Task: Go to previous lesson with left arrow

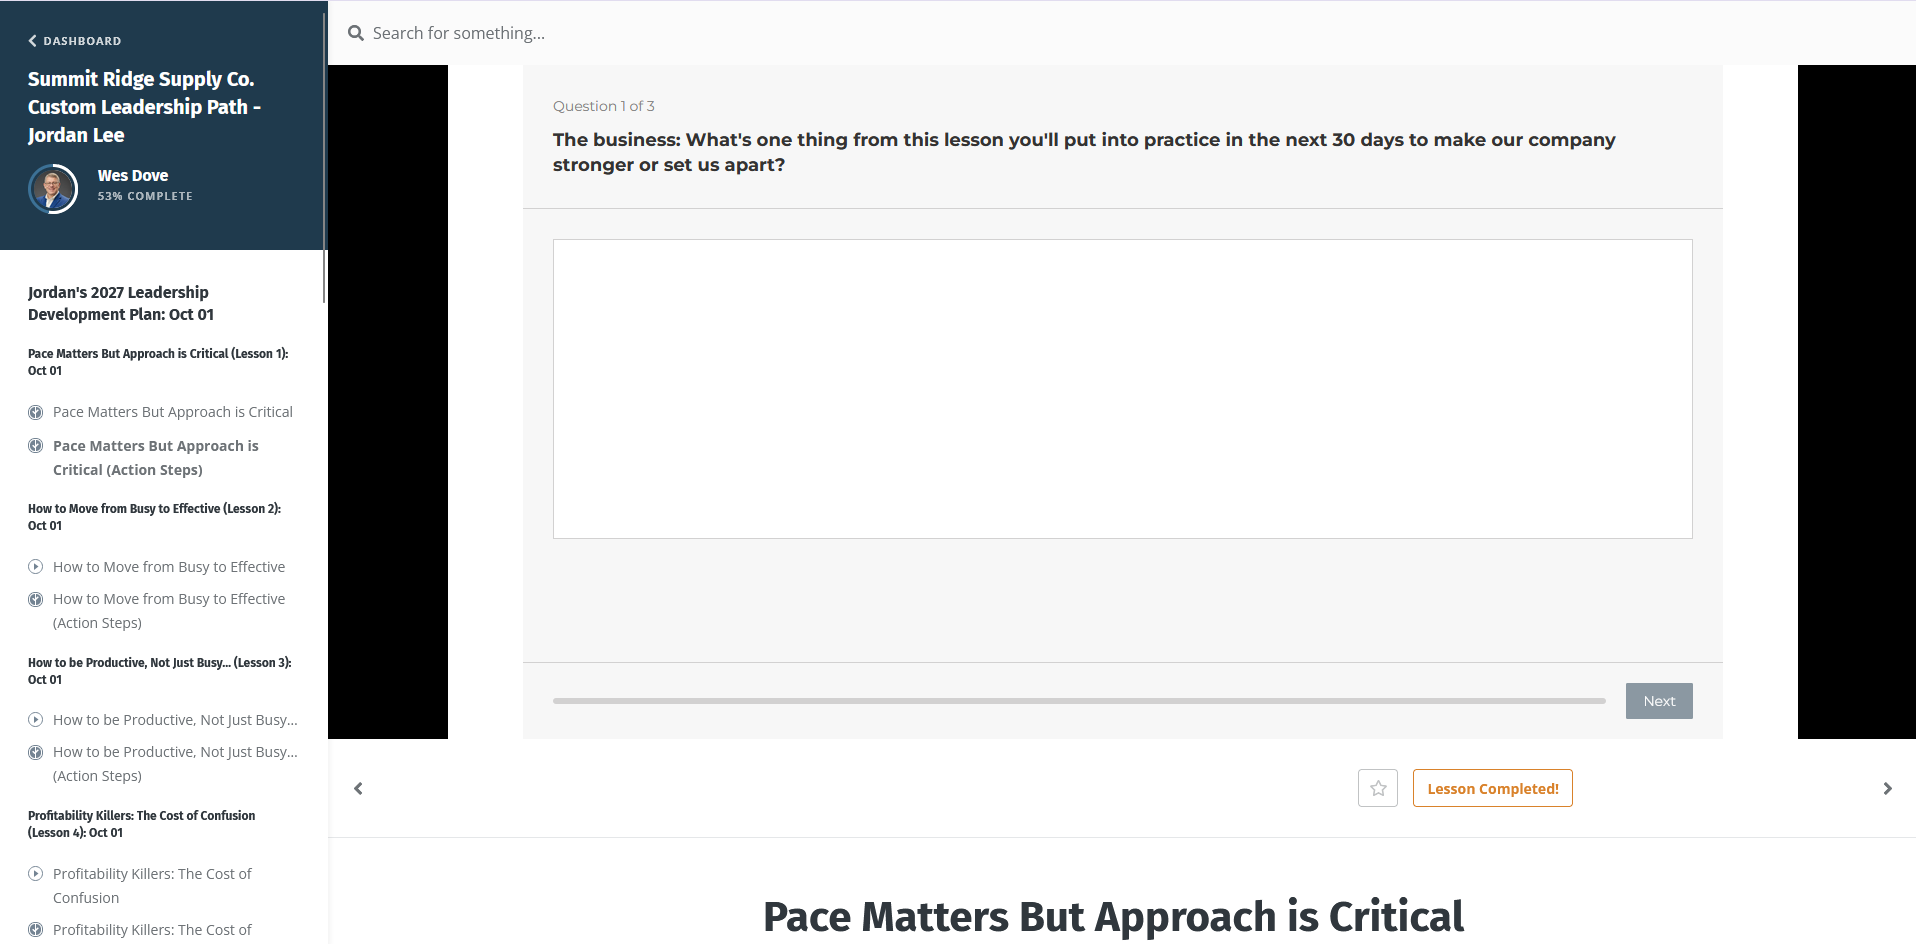Action: (358, 789)
